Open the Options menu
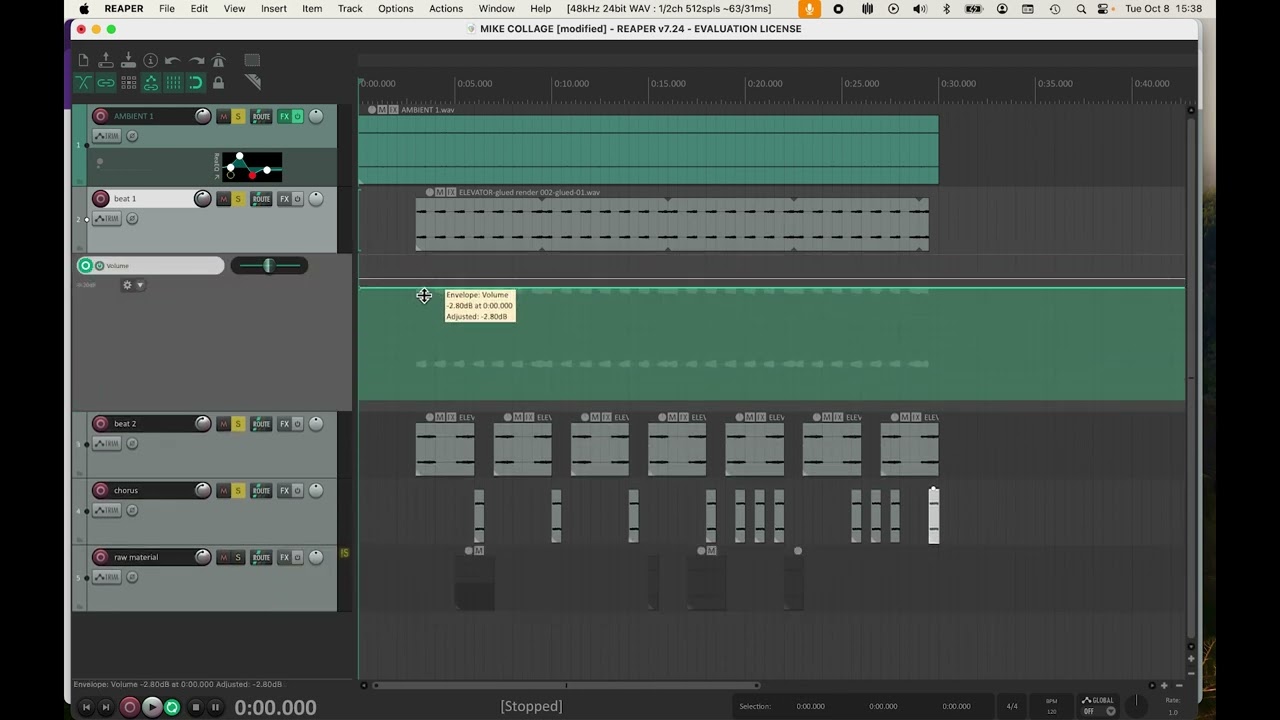 (x=396, y=9)
